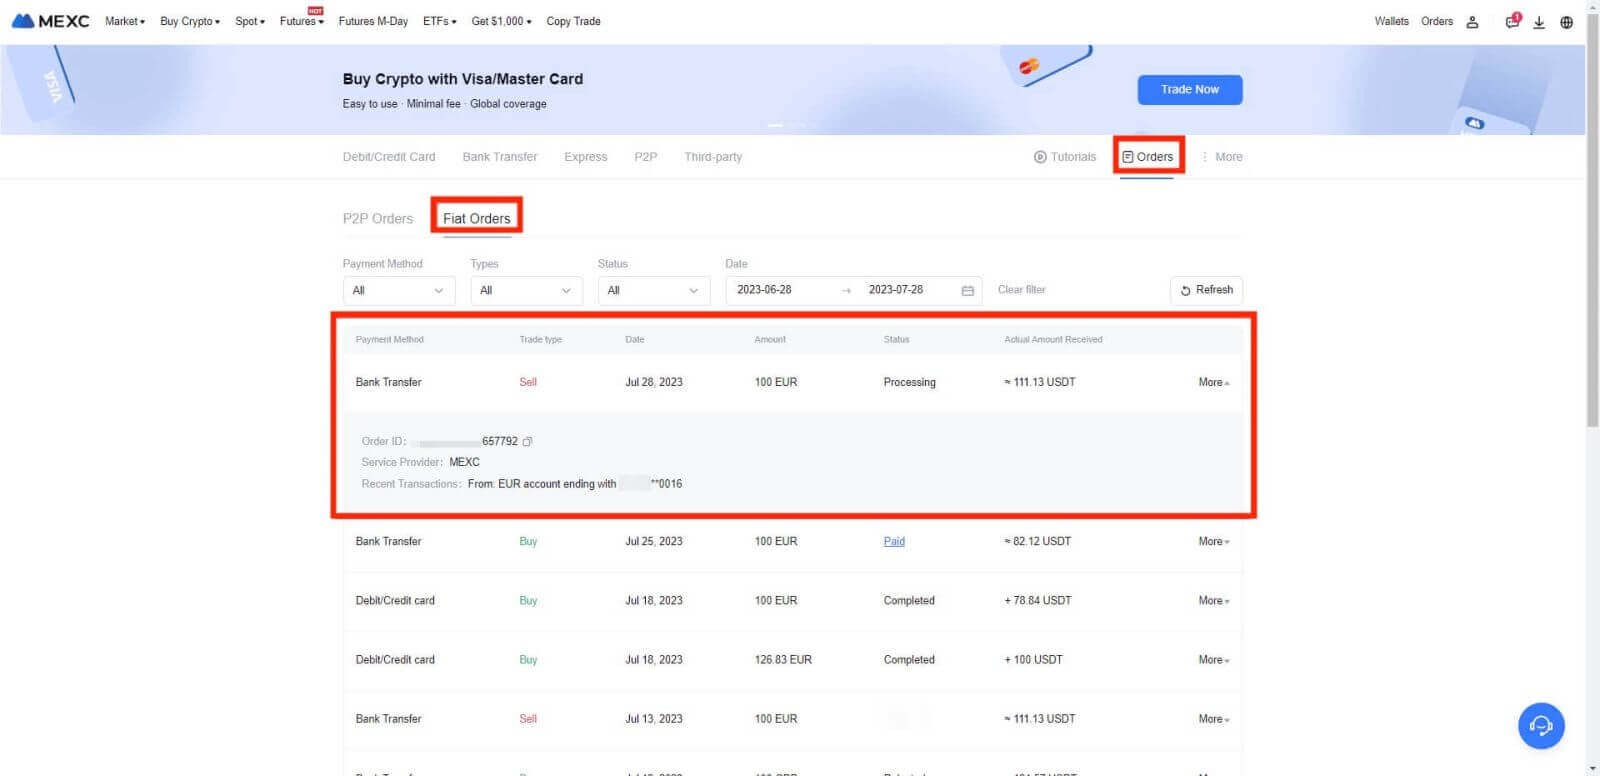
Task: Expand More for the Jul 13 order
Action: pyautogui.click(x=1214, y=718)
